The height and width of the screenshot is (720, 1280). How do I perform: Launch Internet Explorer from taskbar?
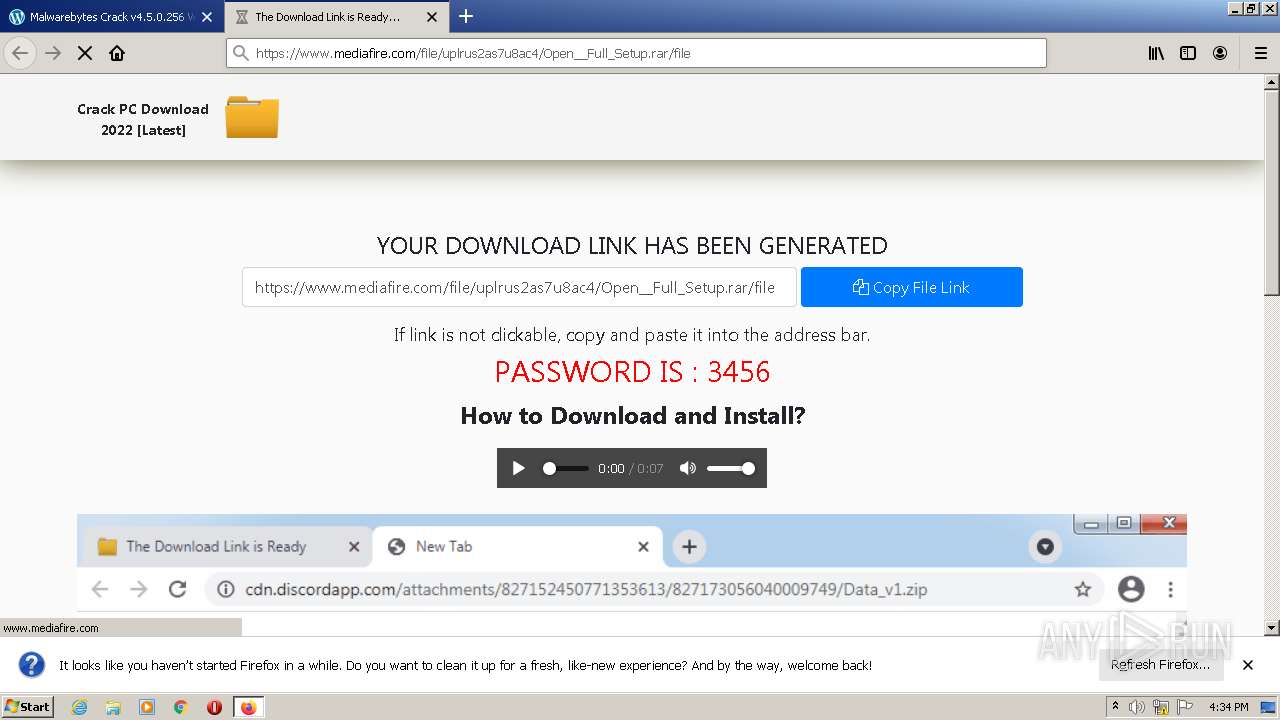coord(80,707)
